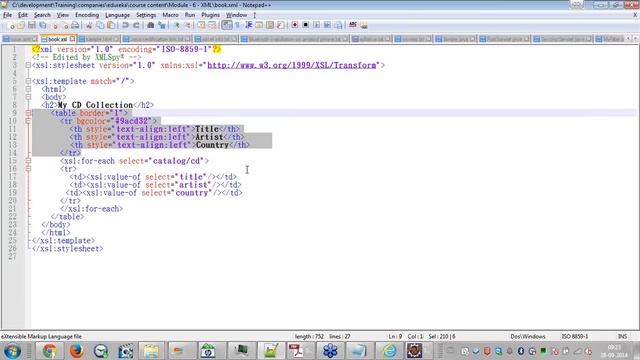This screenshot has width=640, height=360.
Task: Open the Language menu
Action: point(117,15)
